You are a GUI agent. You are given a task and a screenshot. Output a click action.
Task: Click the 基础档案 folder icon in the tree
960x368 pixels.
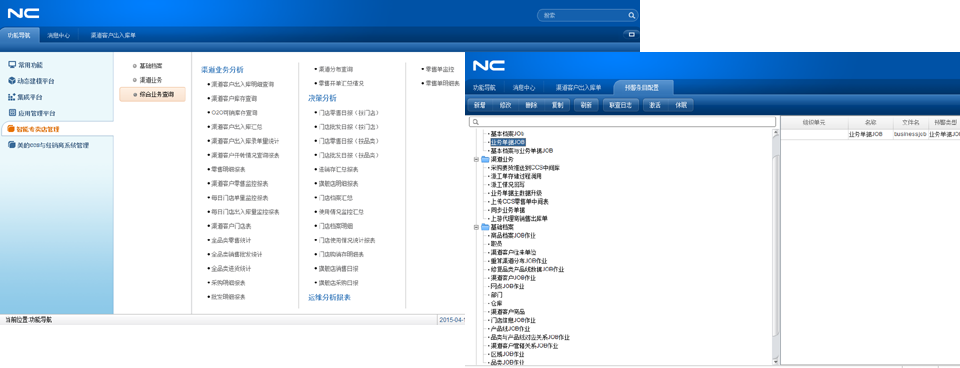[485, 227]
